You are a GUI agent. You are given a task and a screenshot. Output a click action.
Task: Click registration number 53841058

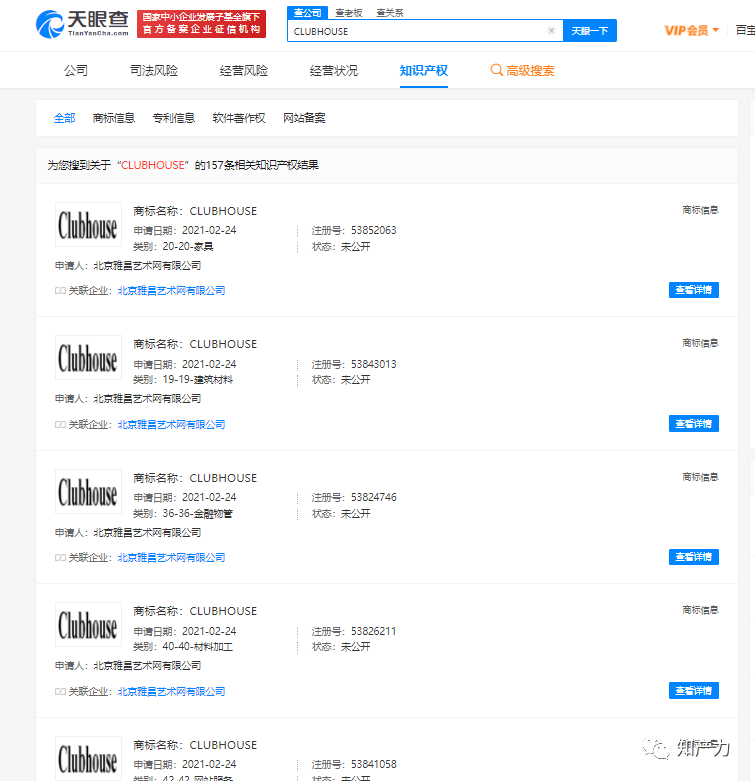(374, 764)
